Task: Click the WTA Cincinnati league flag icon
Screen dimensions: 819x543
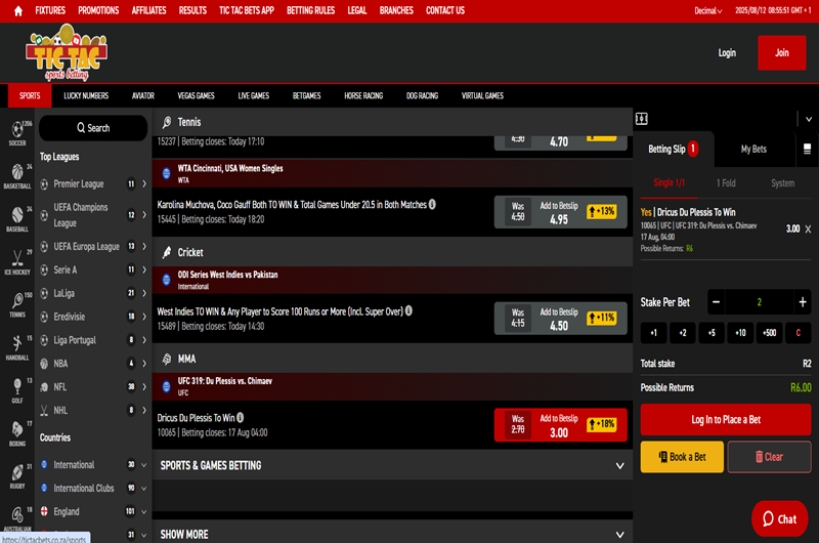Action: (x=166, y=173)
